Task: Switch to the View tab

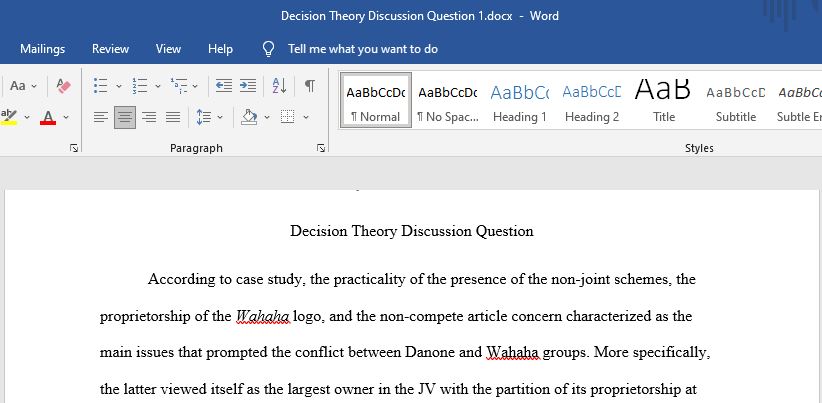Action: (168, 49)
